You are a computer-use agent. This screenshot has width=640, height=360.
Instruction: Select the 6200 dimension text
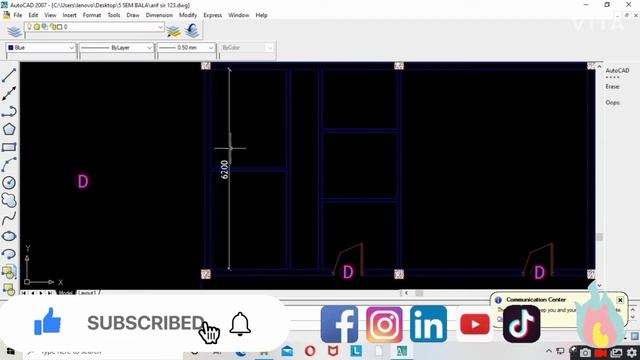[x=224, y=169]
